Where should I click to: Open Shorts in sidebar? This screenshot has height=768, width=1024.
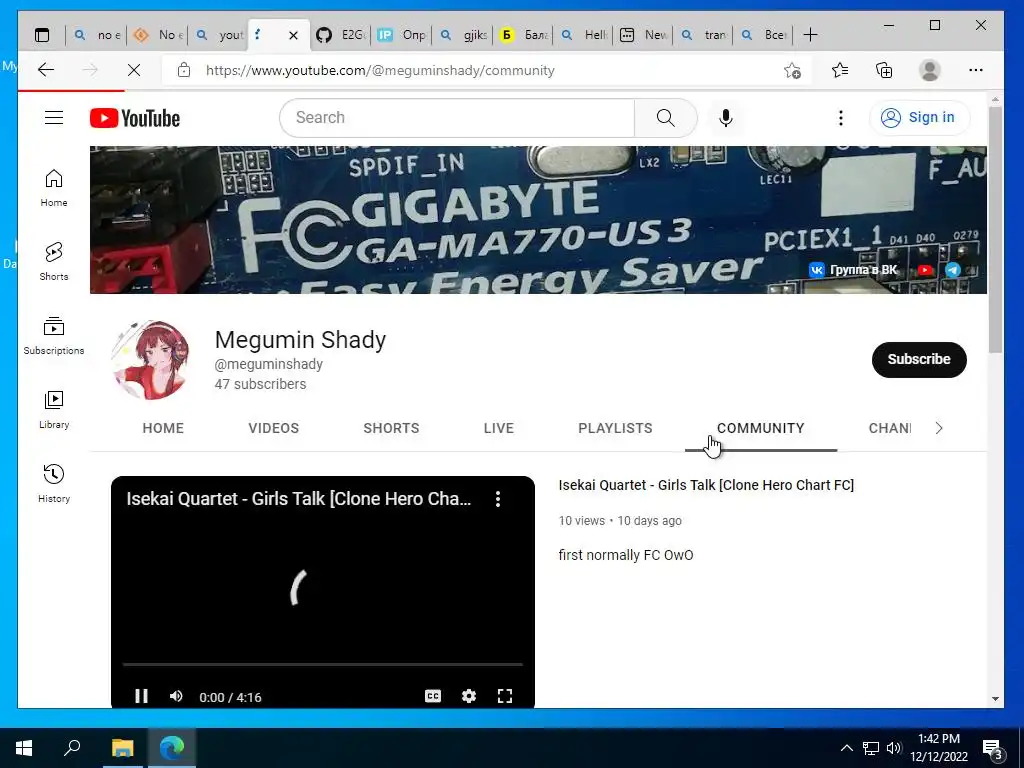(54, 262)
